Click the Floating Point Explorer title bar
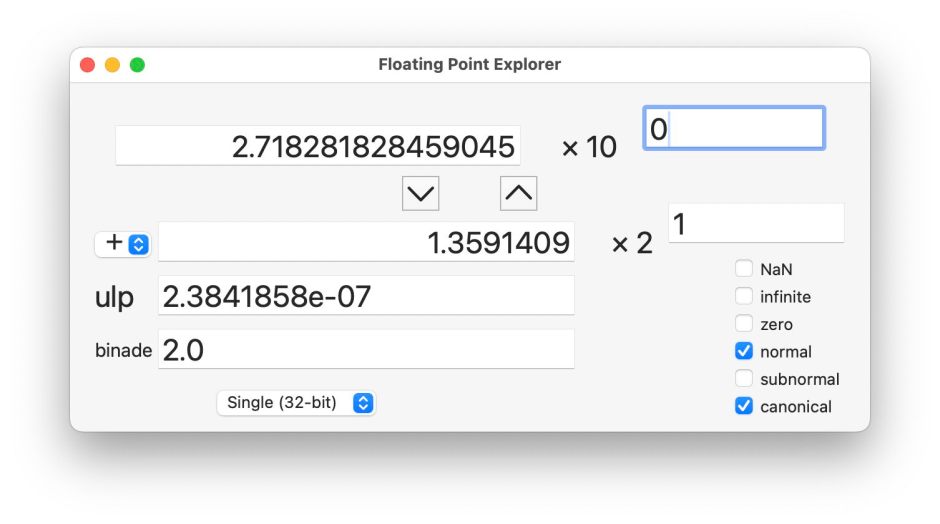 click(x=470, y=65)
